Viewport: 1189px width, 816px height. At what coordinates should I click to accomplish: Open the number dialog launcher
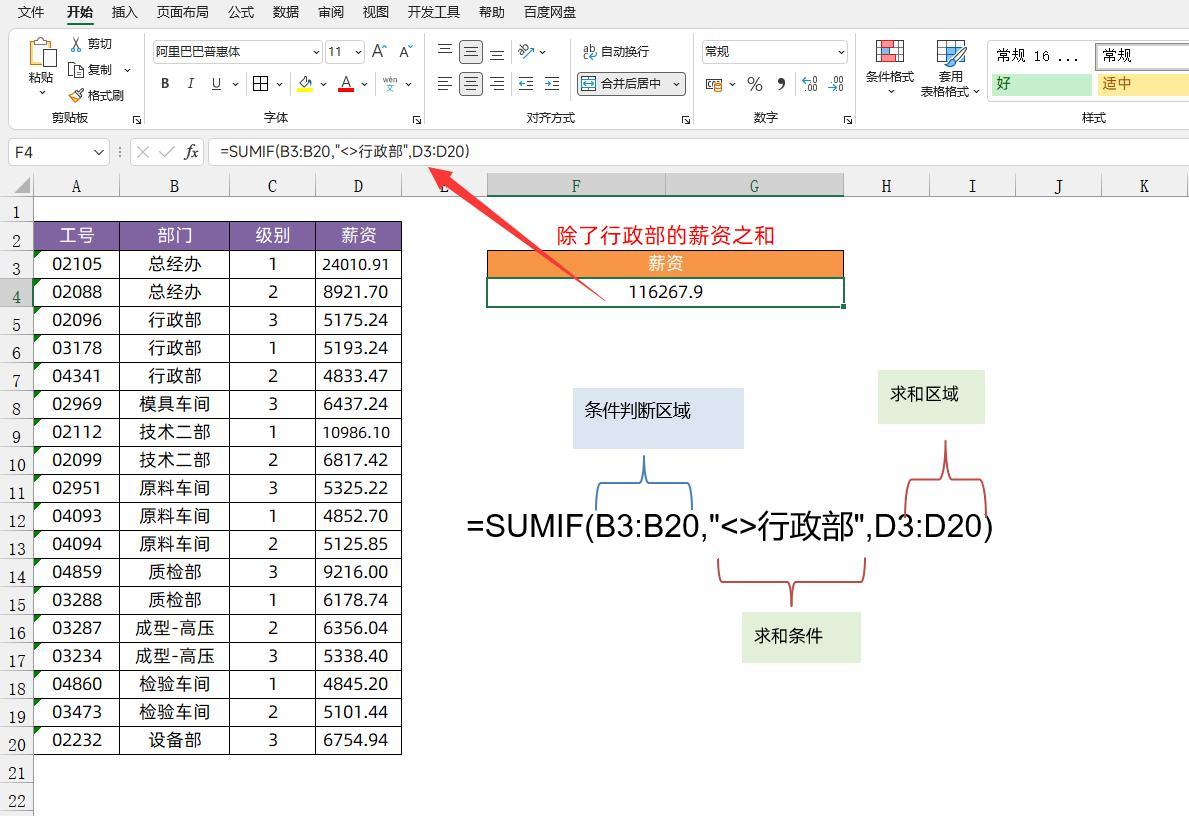click(848, 120)
